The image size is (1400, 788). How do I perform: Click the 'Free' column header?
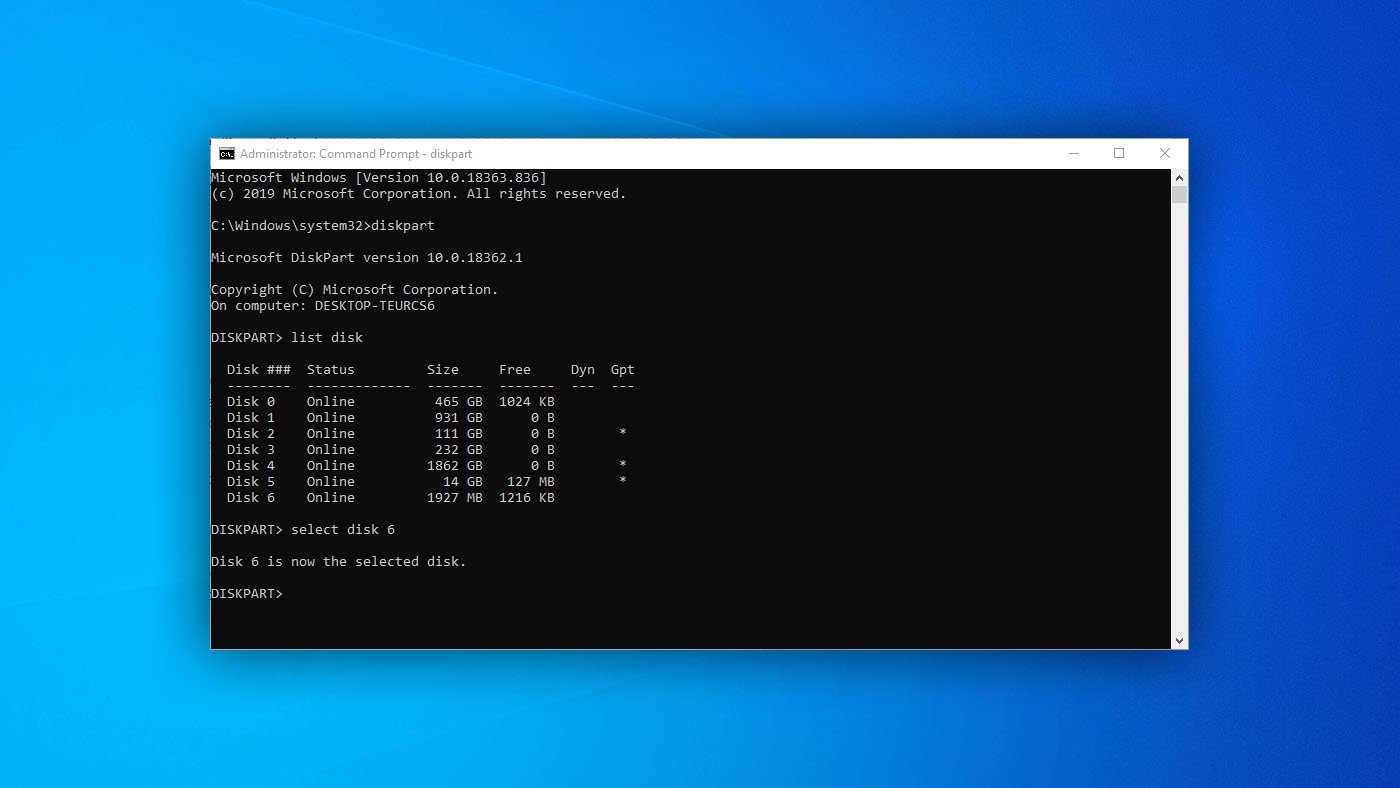(515, 369)
